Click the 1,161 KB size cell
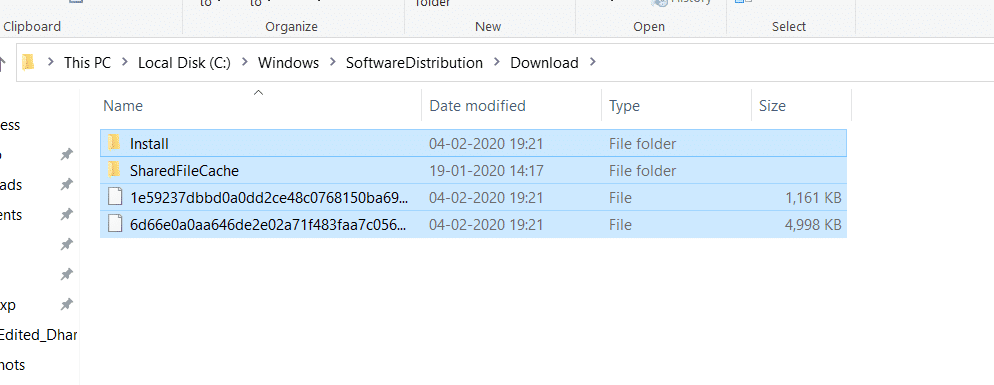 [813, 198]
